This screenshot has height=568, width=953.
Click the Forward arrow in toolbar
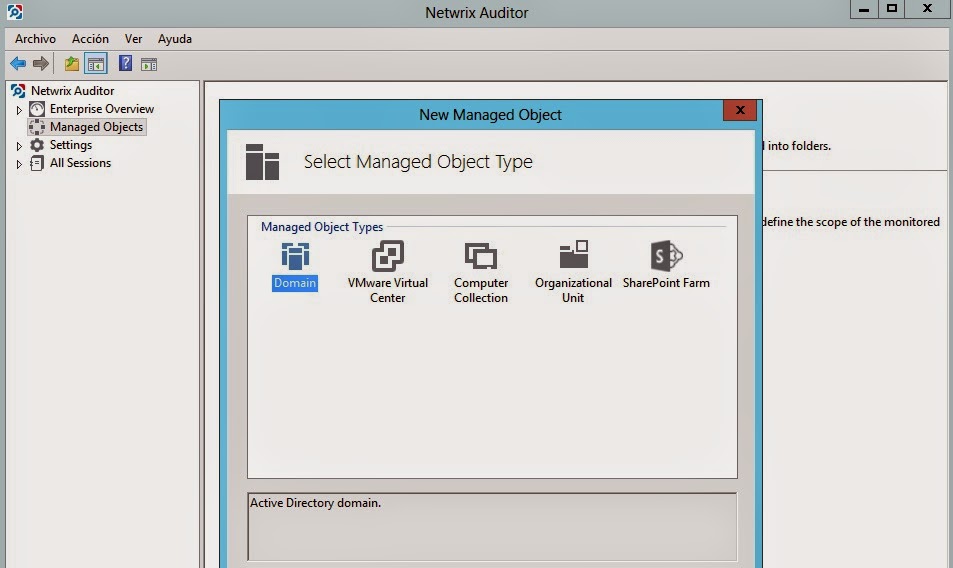click(x=41, y=64)
